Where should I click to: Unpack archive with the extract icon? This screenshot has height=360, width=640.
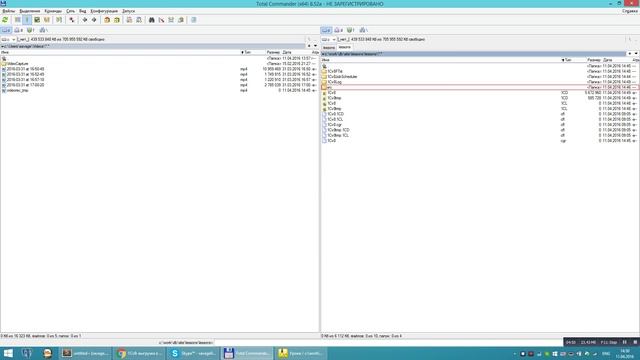click(x=117, y=20)
